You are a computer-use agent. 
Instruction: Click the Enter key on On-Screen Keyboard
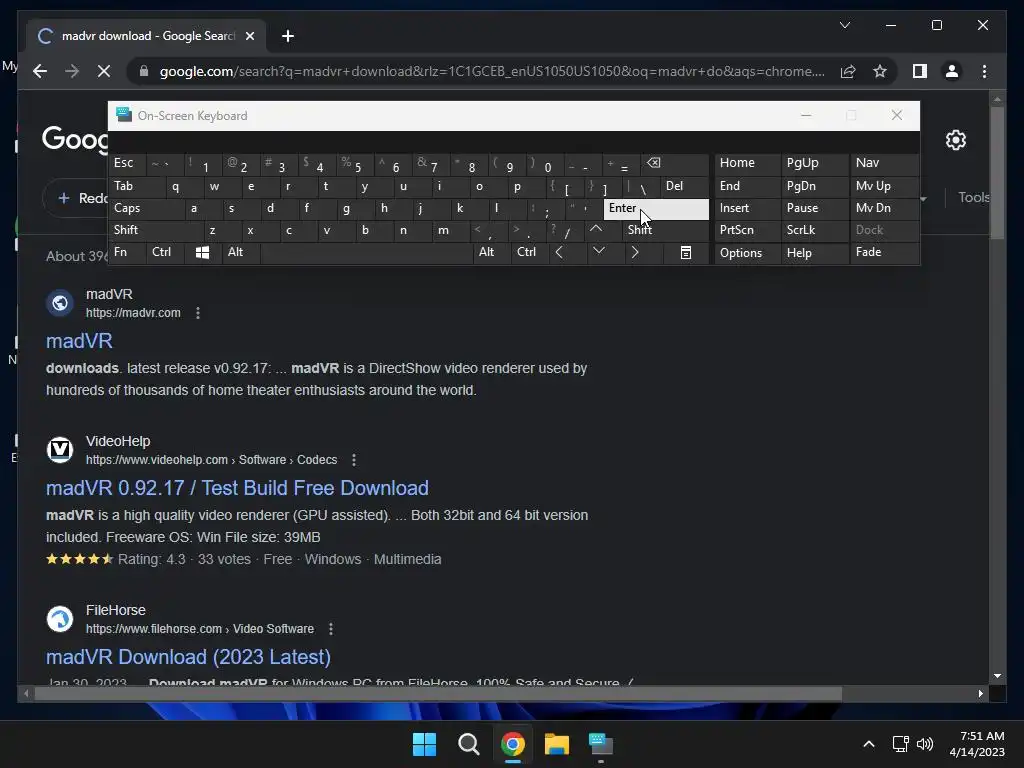point(655,209)
